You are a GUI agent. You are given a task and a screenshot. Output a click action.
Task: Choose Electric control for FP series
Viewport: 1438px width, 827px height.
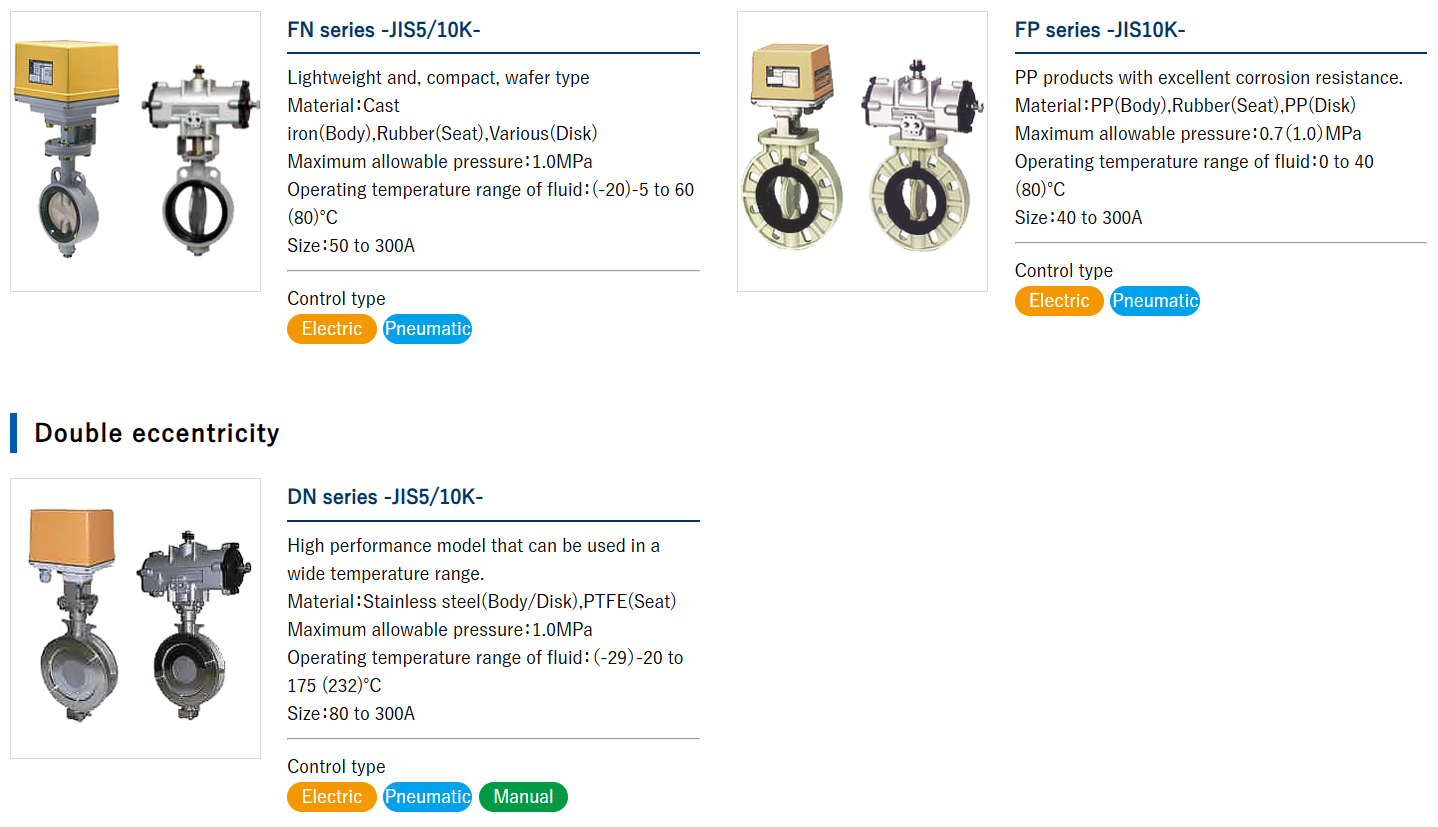[x=1059, y=301]
